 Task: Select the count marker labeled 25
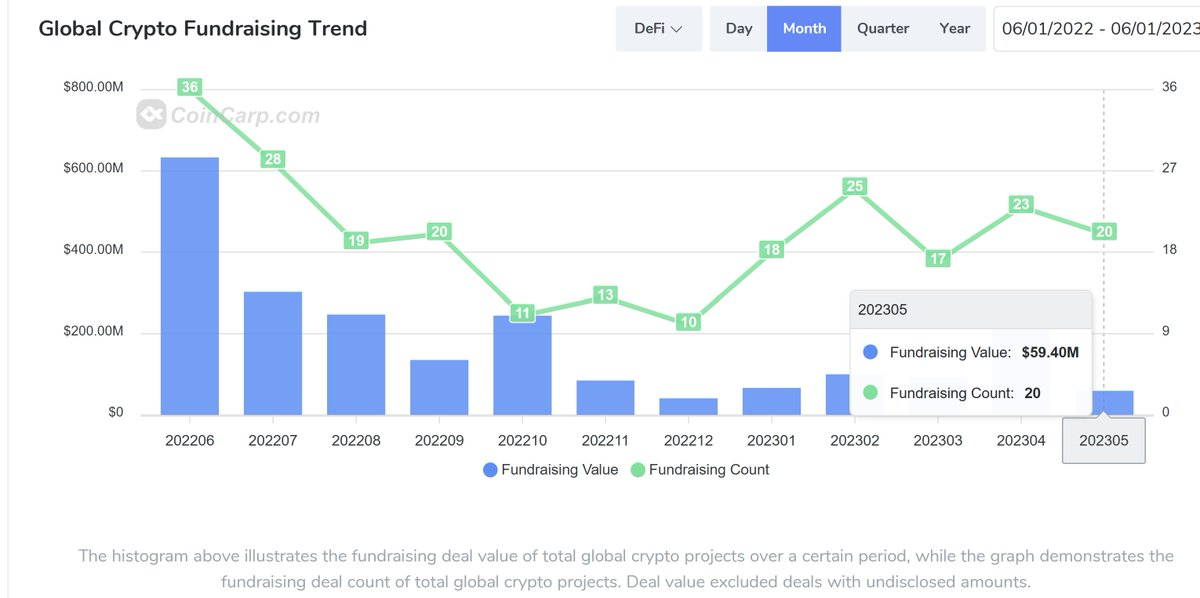point(854,185)
